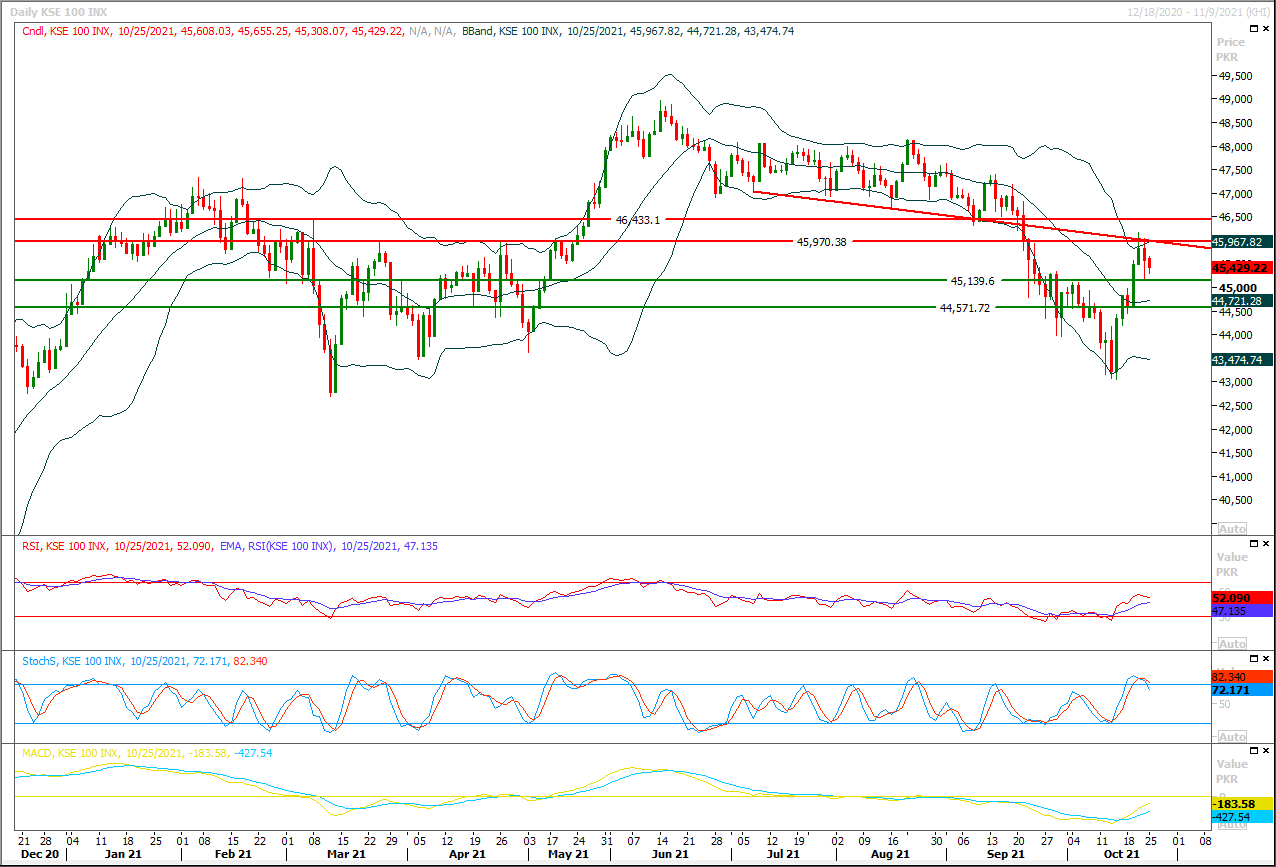The height and width of the screenshot is (867, 1276).
Task: Click the 45,139.6 support line label
Action: pyautogui.click(x=972, y=281)
